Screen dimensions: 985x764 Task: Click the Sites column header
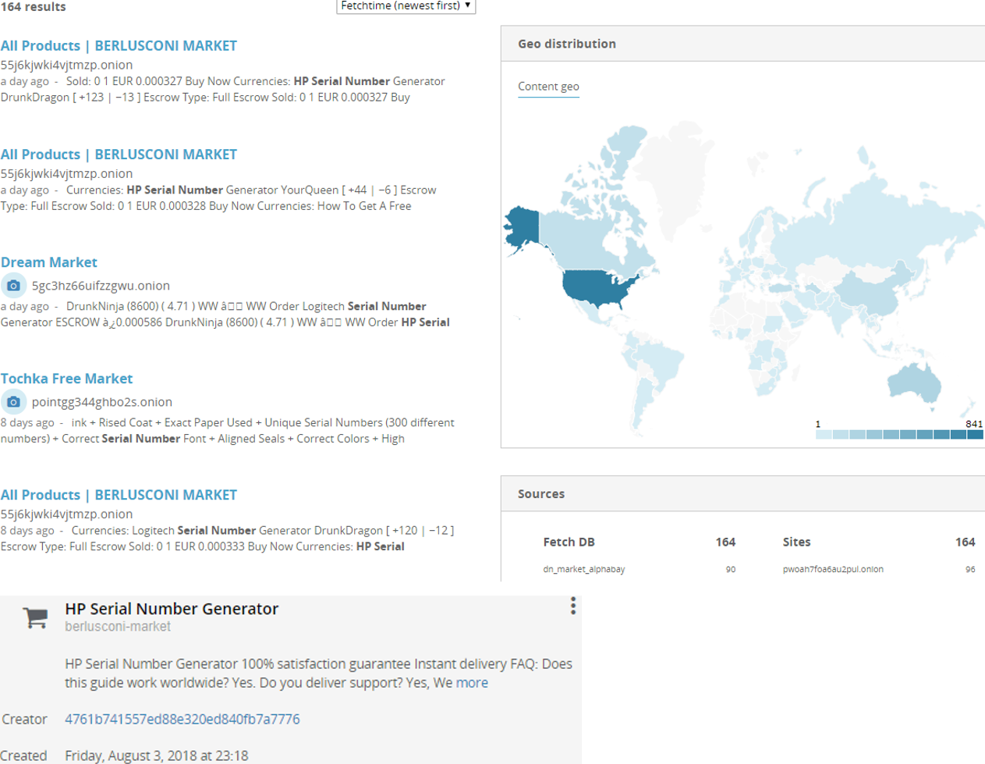pos(797,542)
